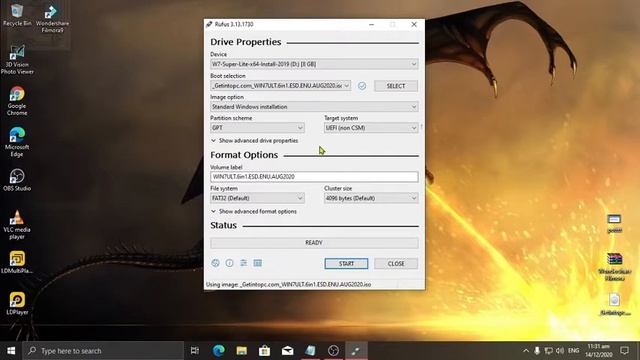Open File Explorer from taskbar
This screenshot has height=360, width=640.
point(242,351)
